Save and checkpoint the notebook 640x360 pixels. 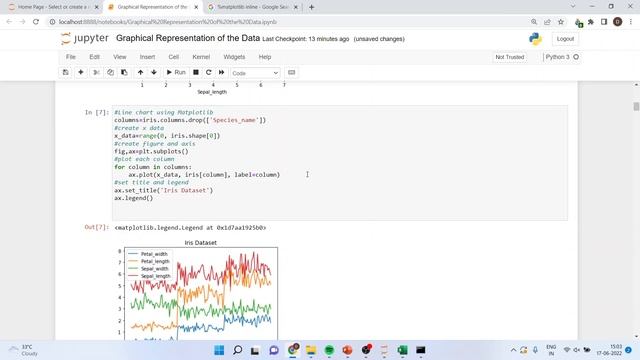[65, 73]
